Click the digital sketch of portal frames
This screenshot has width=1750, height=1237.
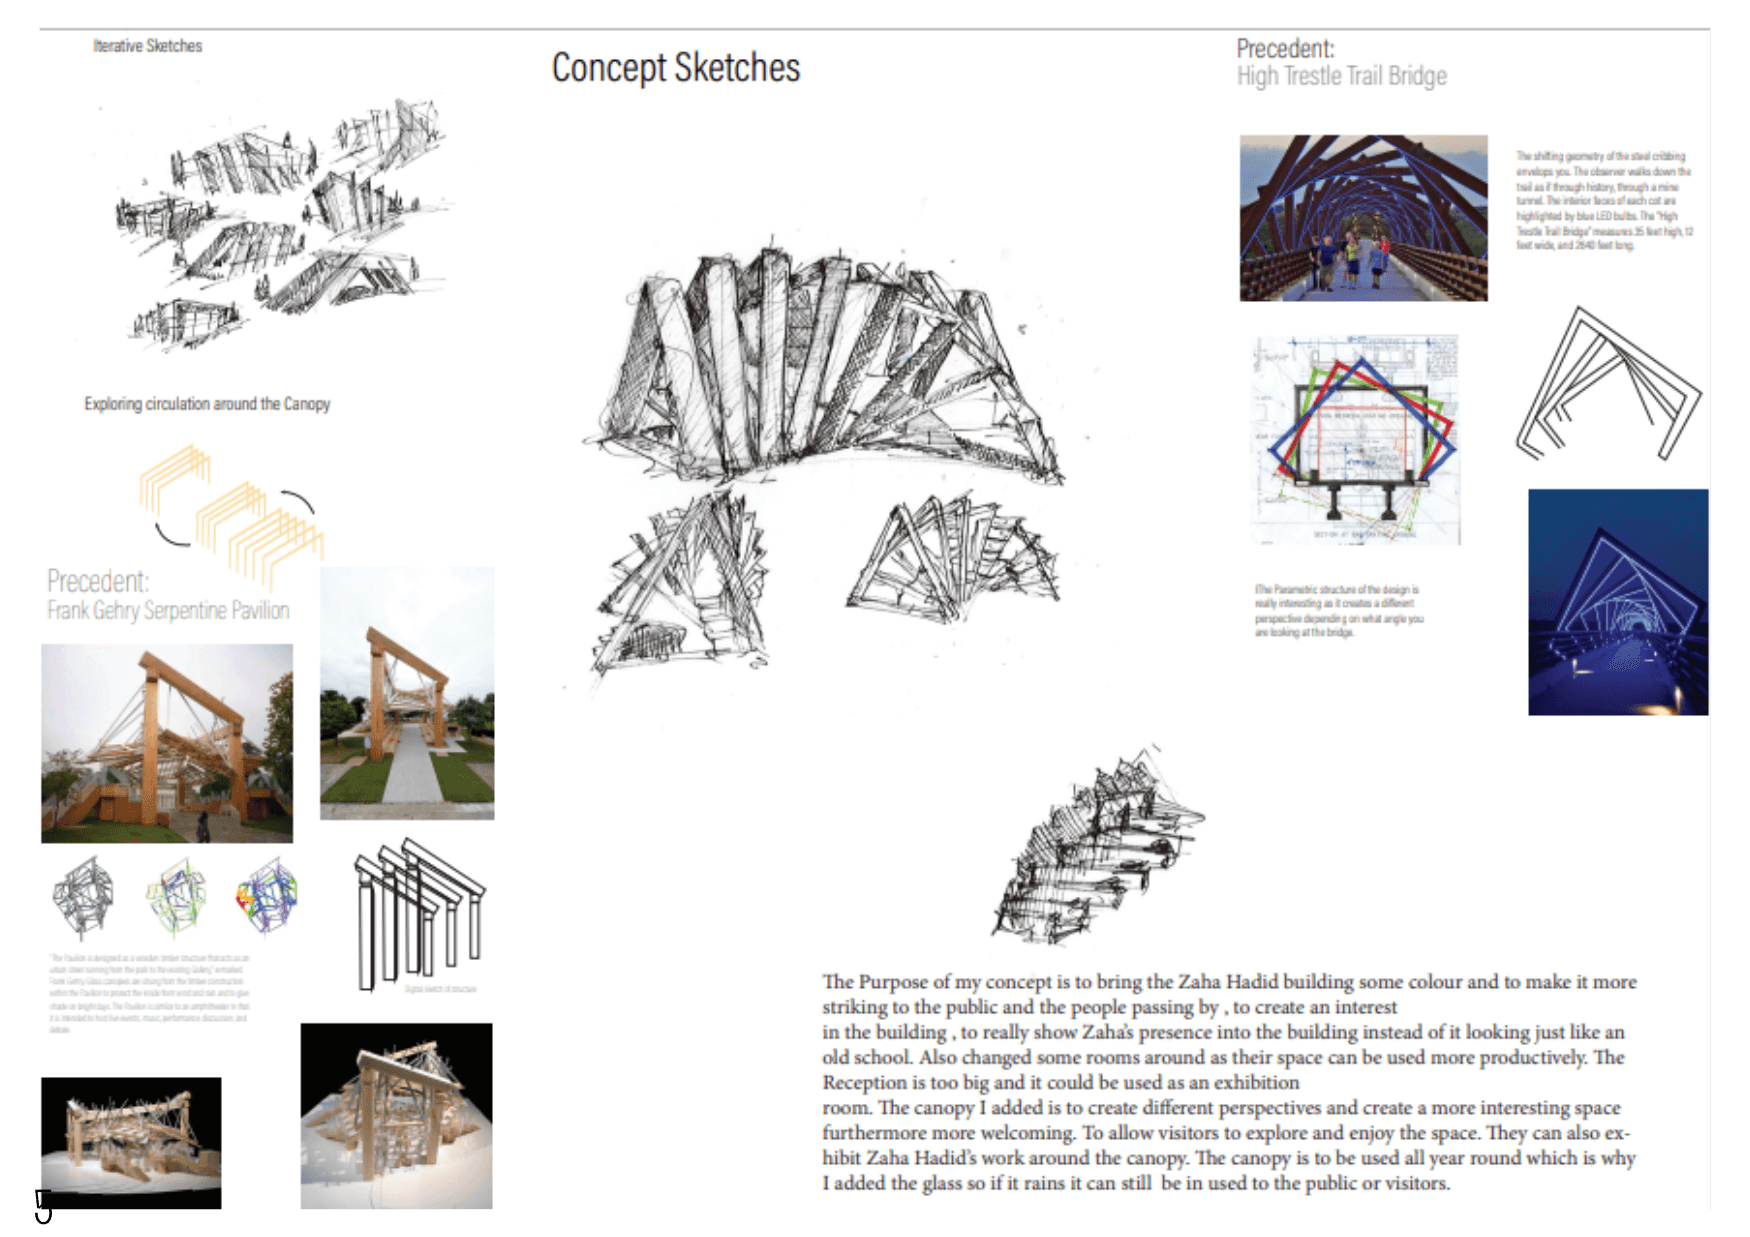(419, 914)
